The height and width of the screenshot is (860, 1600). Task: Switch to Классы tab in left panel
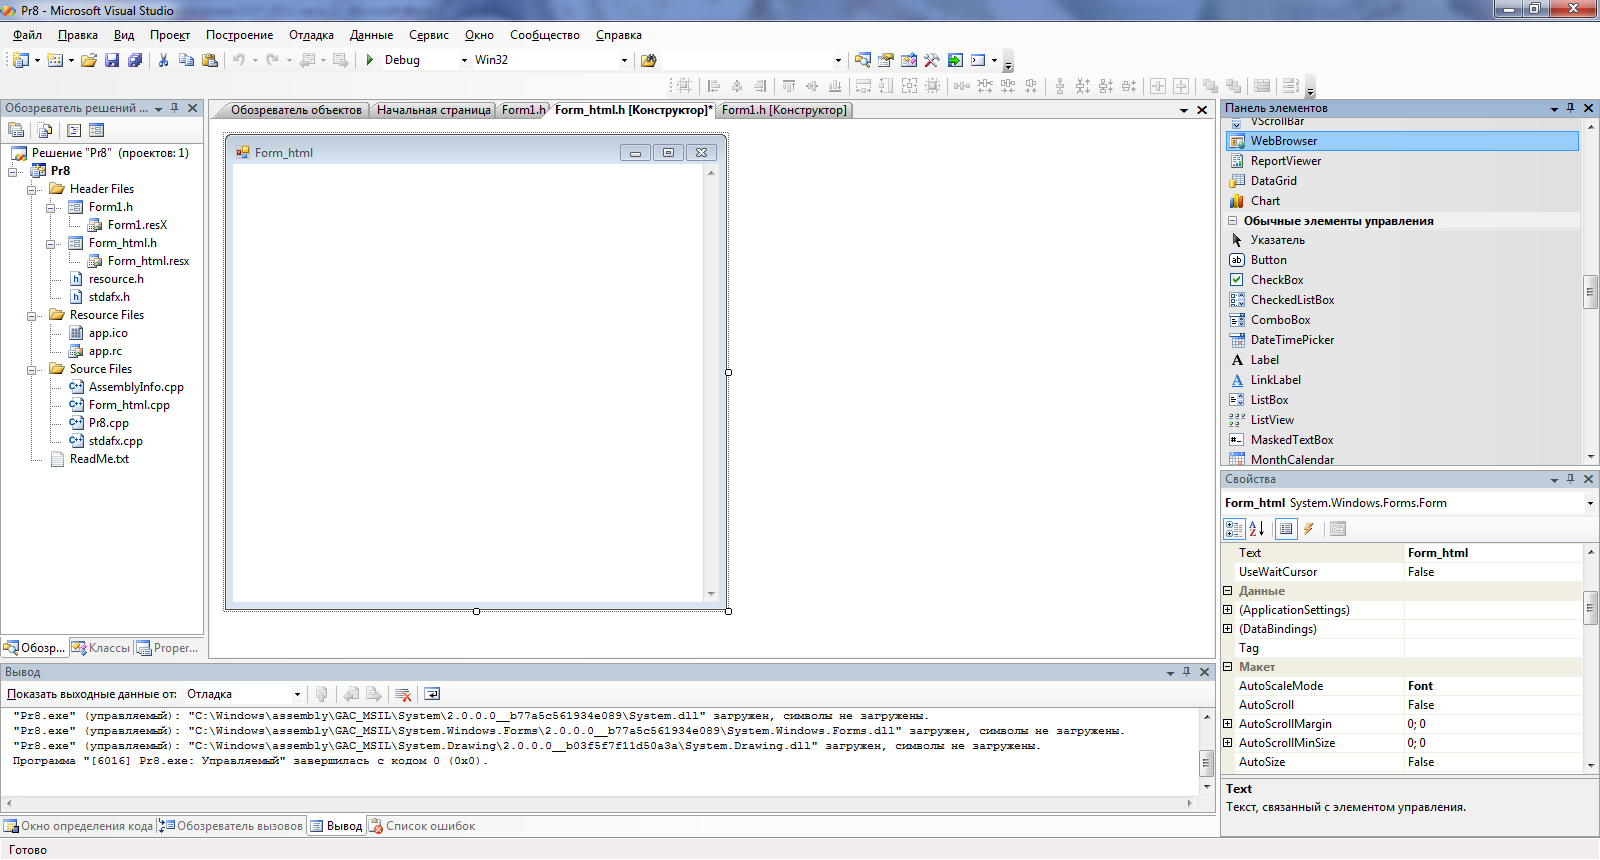[101, 648]
